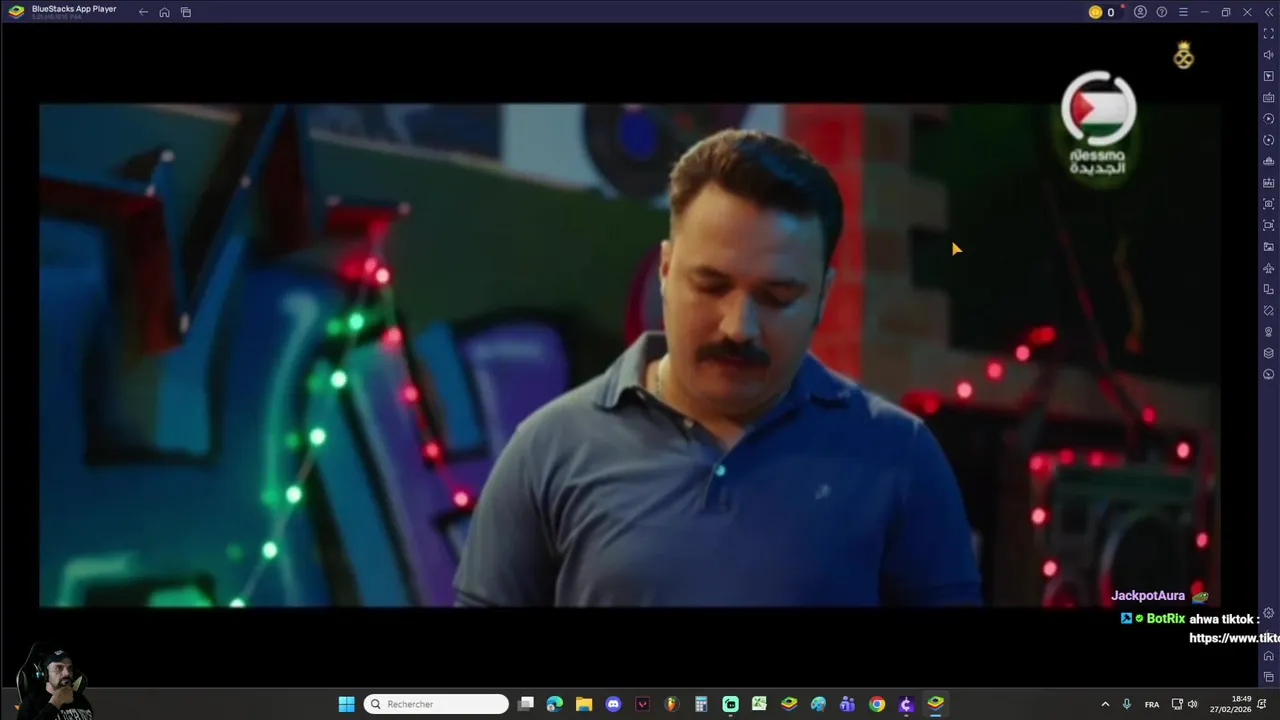Open FL Studio from the taskbar
Screen dimensions: 1280x720
(672, 704)
